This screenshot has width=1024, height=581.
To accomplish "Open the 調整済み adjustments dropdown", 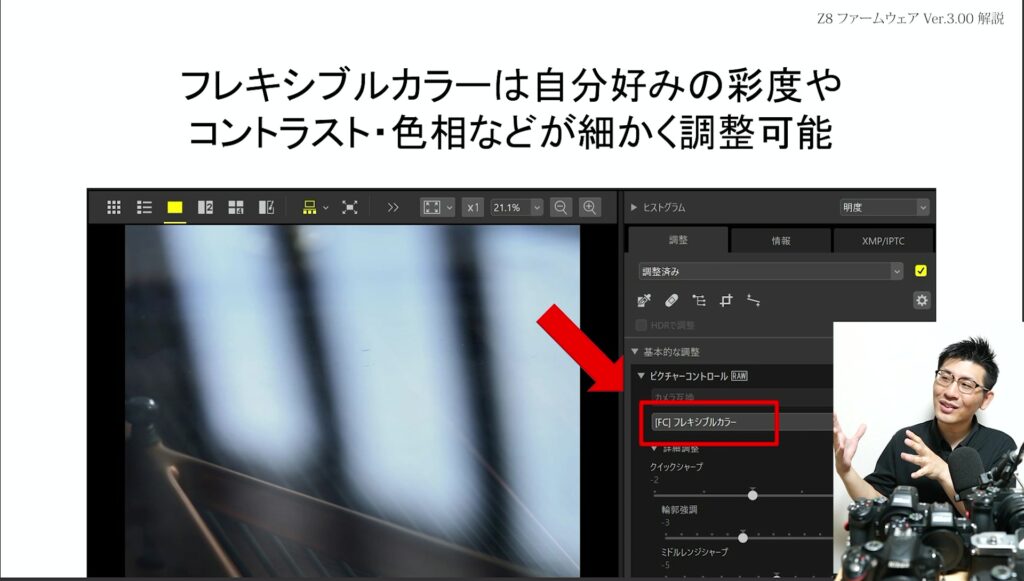I will 771,271.
